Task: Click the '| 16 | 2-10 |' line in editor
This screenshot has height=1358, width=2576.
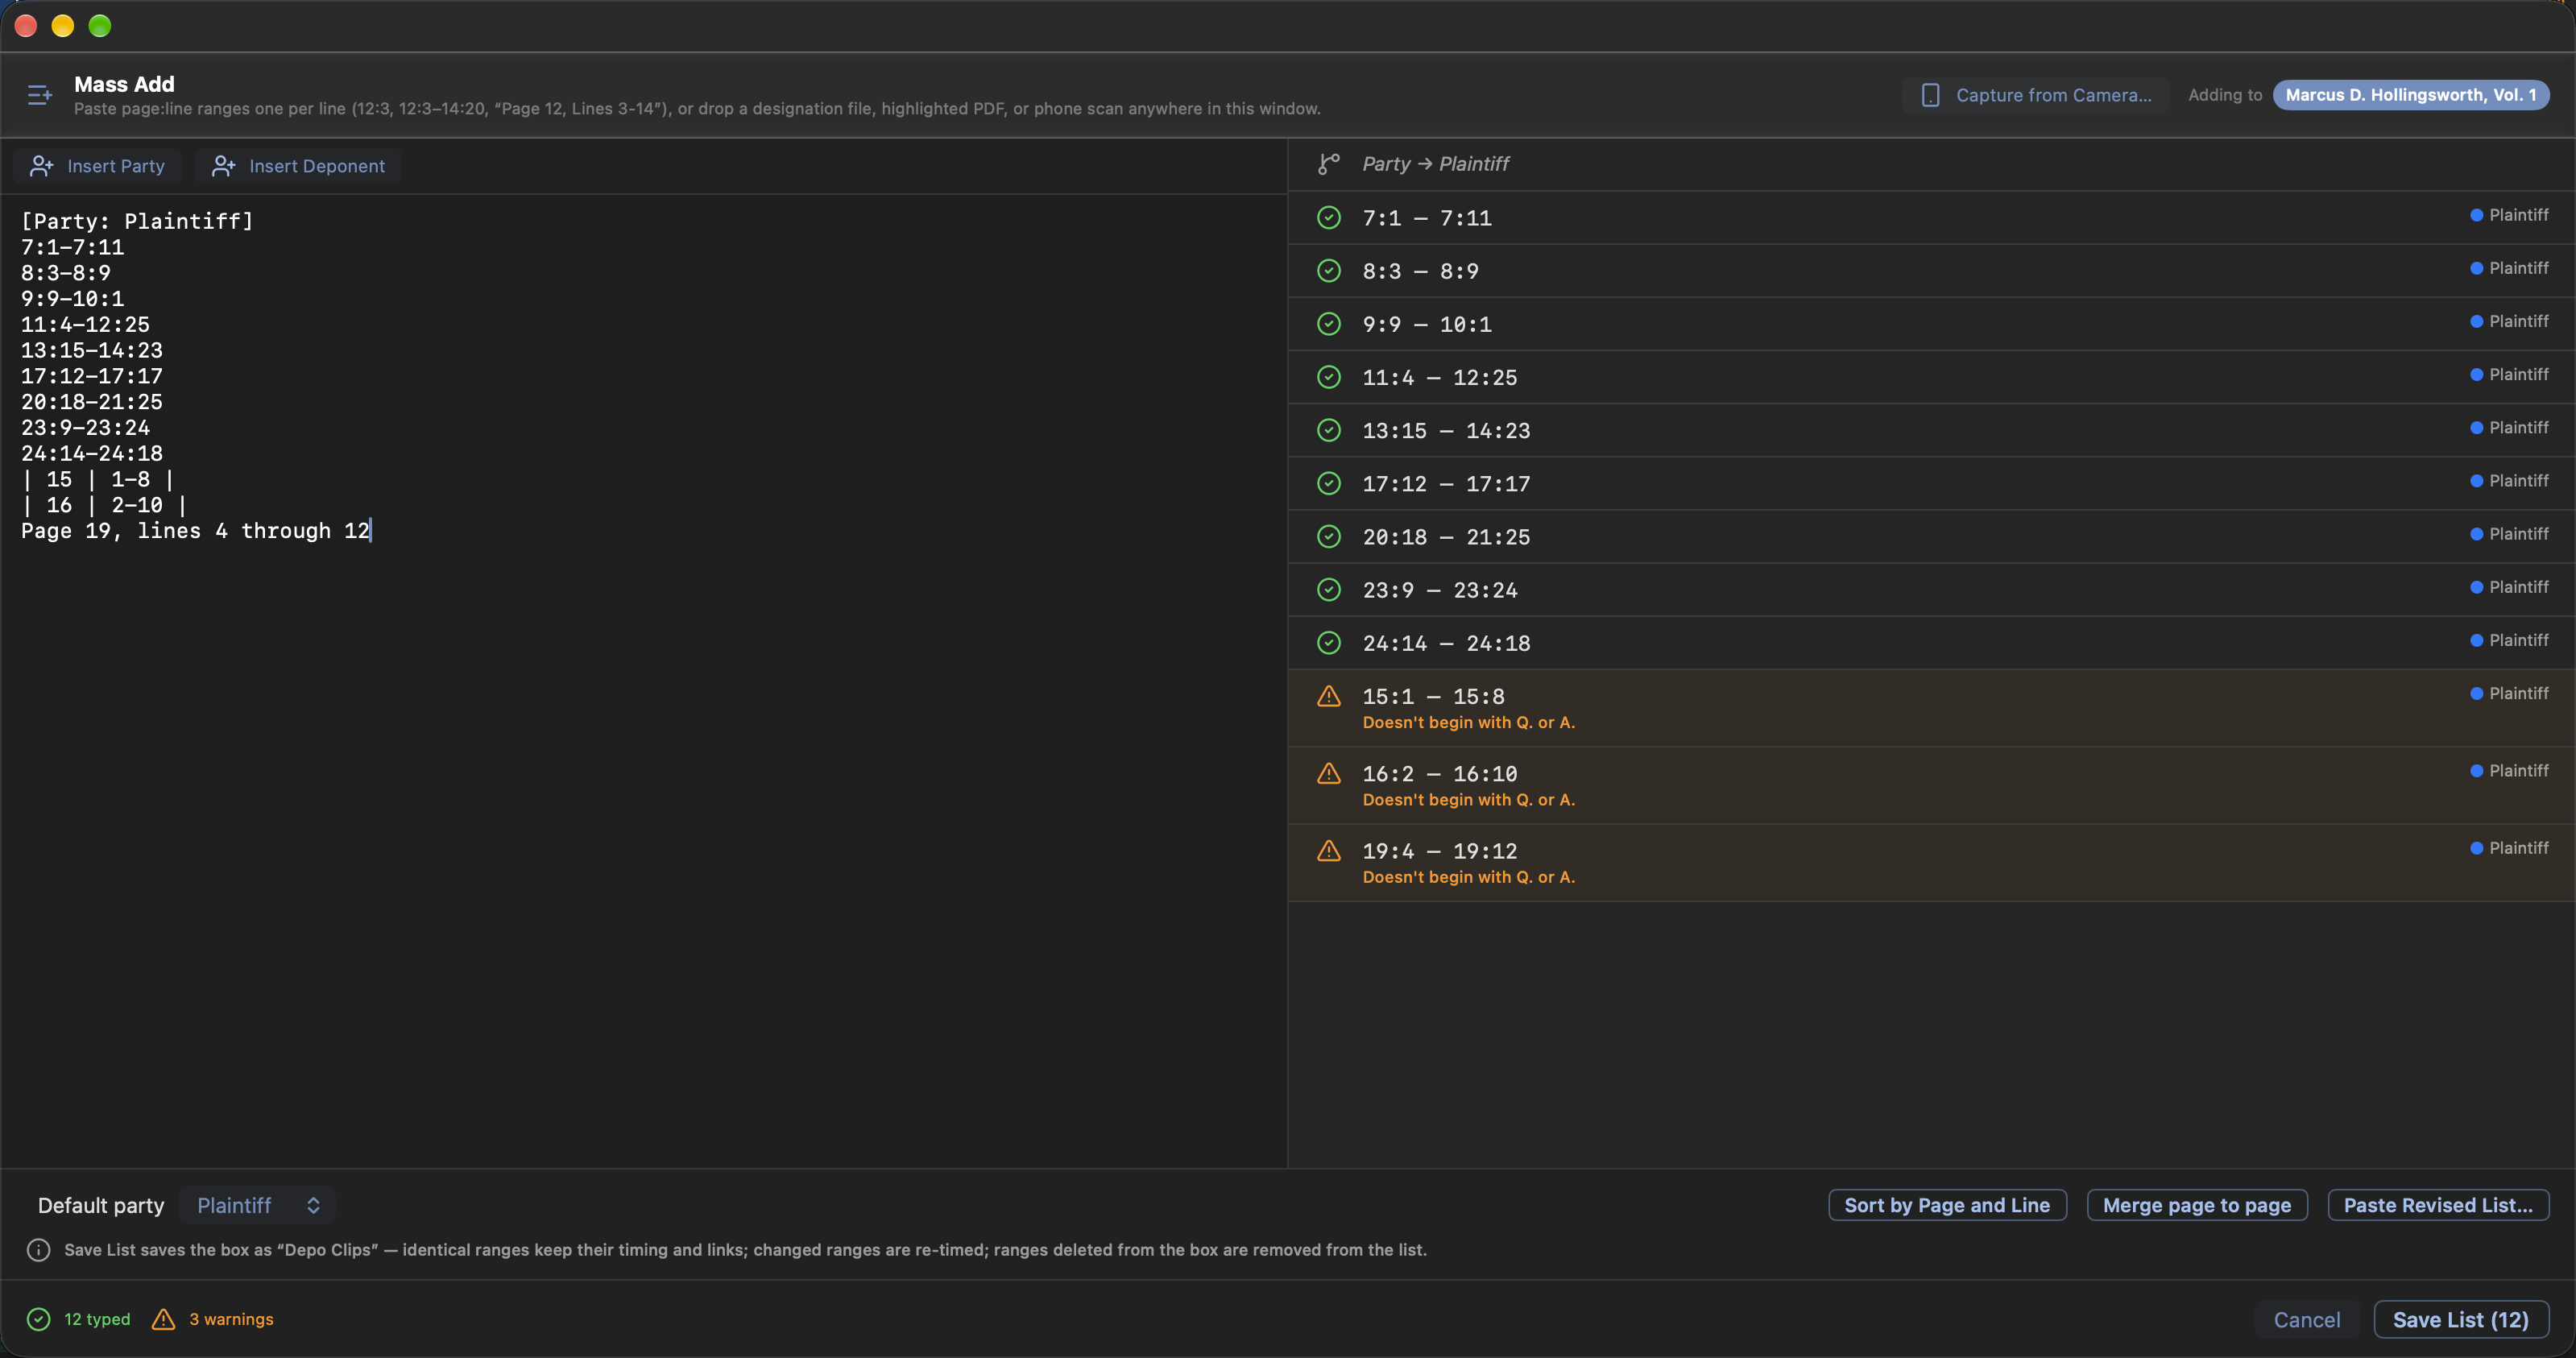Action: click(x=104, y=505)
